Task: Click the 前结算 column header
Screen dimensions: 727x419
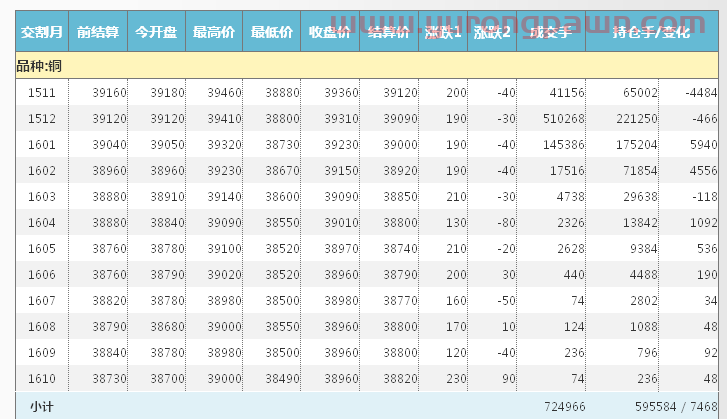Action: (98, 33)
